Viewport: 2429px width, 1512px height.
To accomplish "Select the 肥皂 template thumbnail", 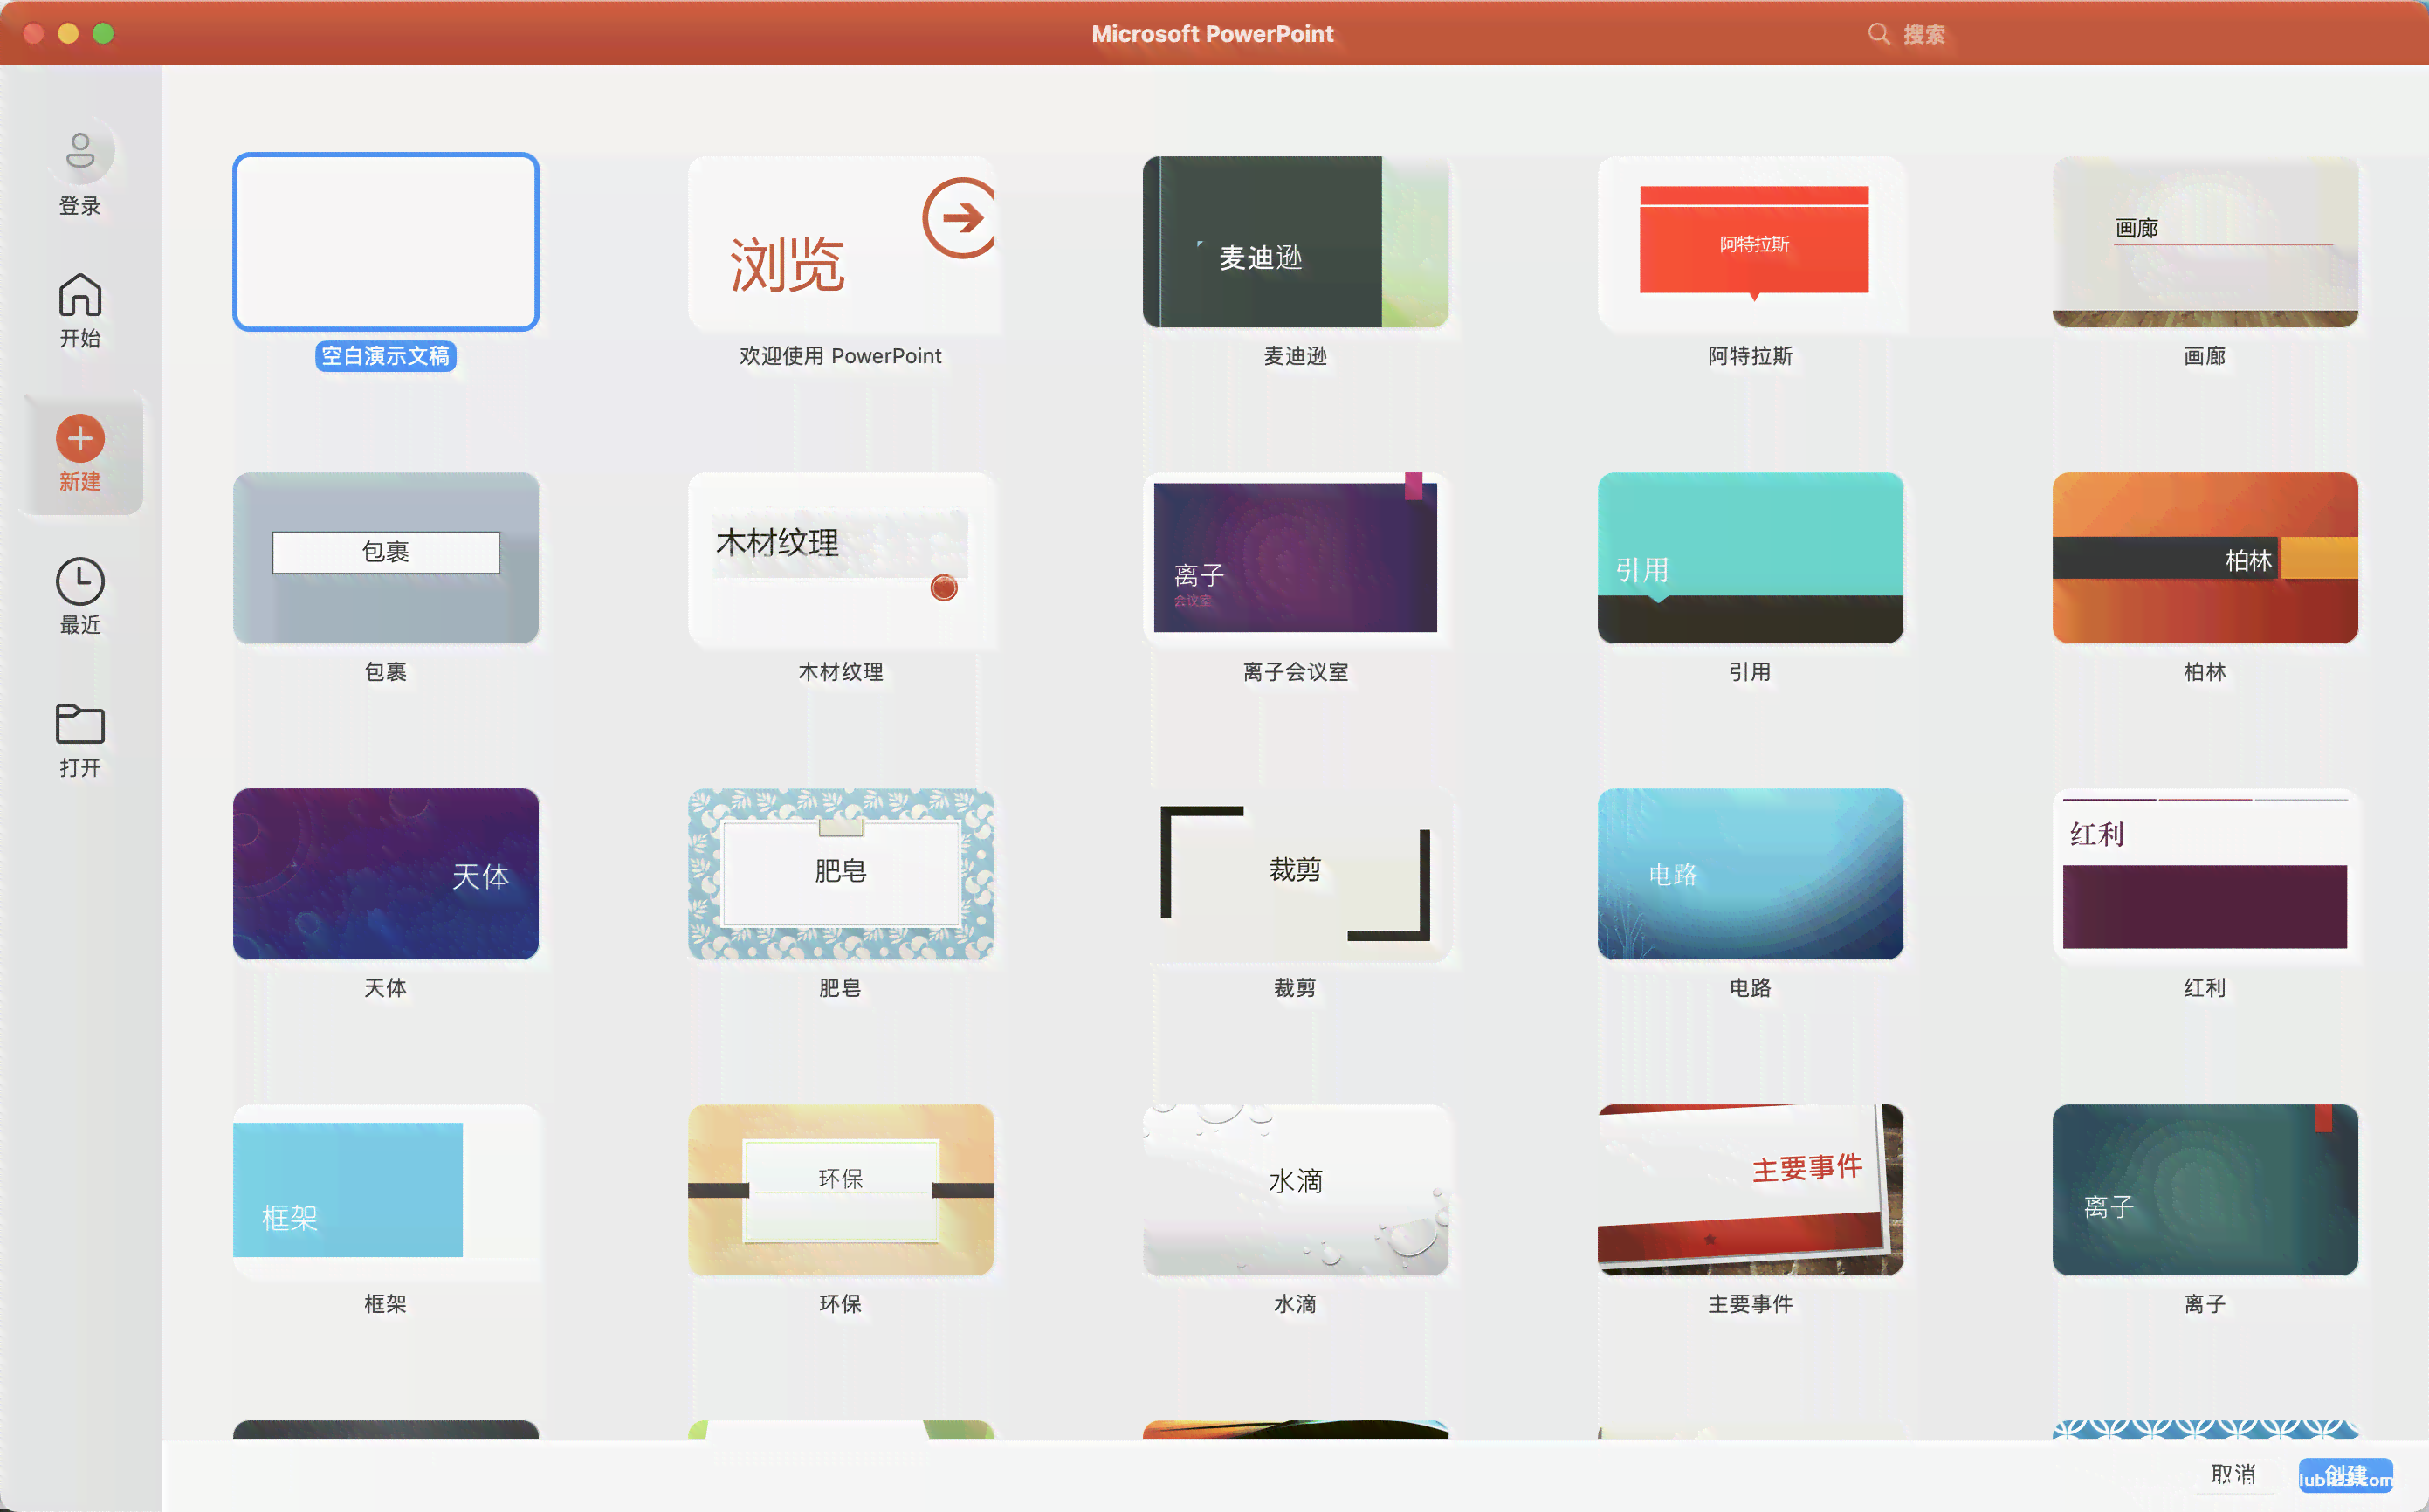I will point(841,873).
